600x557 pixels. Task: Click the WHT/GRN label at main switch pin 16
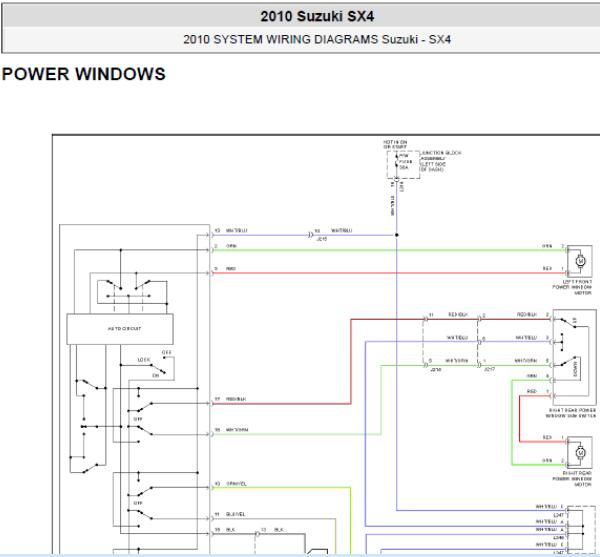[x=237, y=430]
